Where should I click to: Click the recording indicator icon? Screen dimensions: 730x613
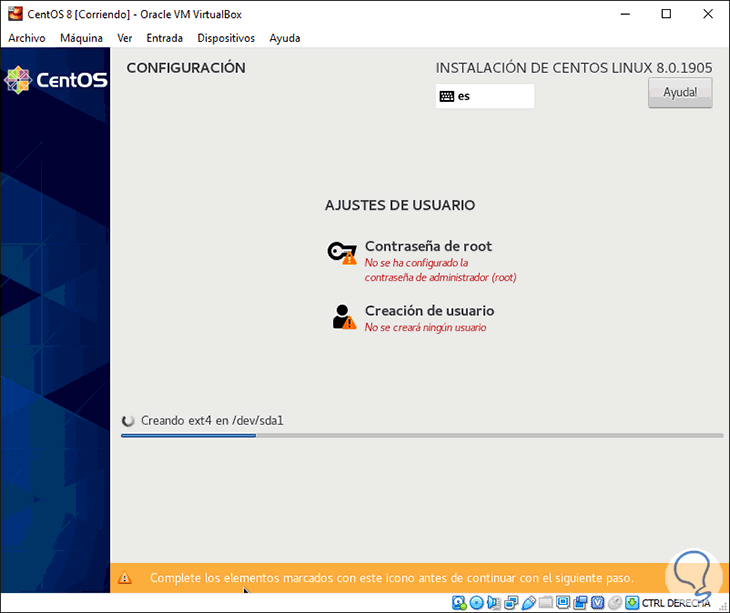pos(580,603)
